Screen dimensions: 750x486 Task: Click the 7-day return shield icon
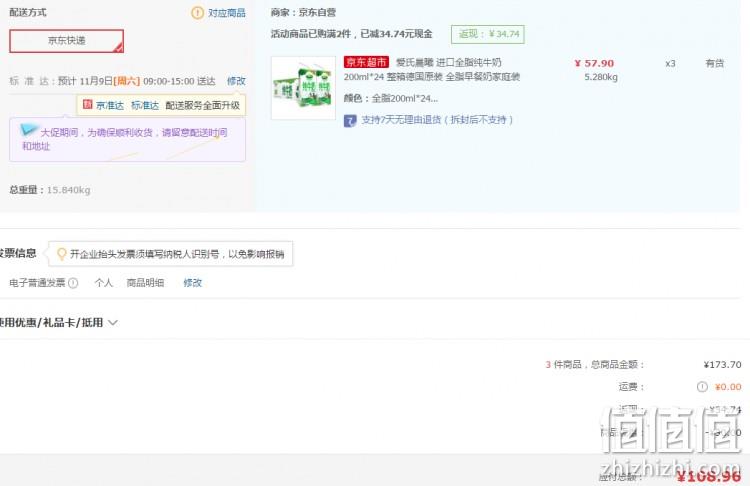(x=350, y=121)
